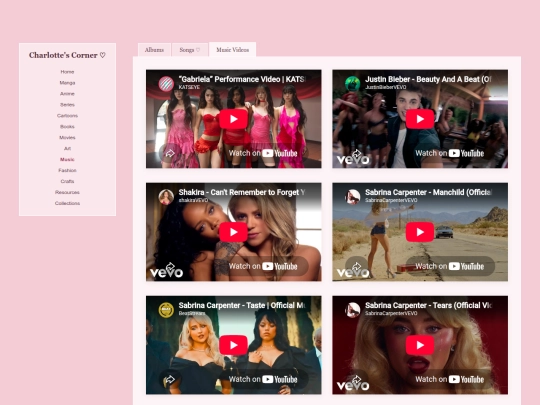
Task: Navigate to the Art section
Action: [x=67, y=148]
